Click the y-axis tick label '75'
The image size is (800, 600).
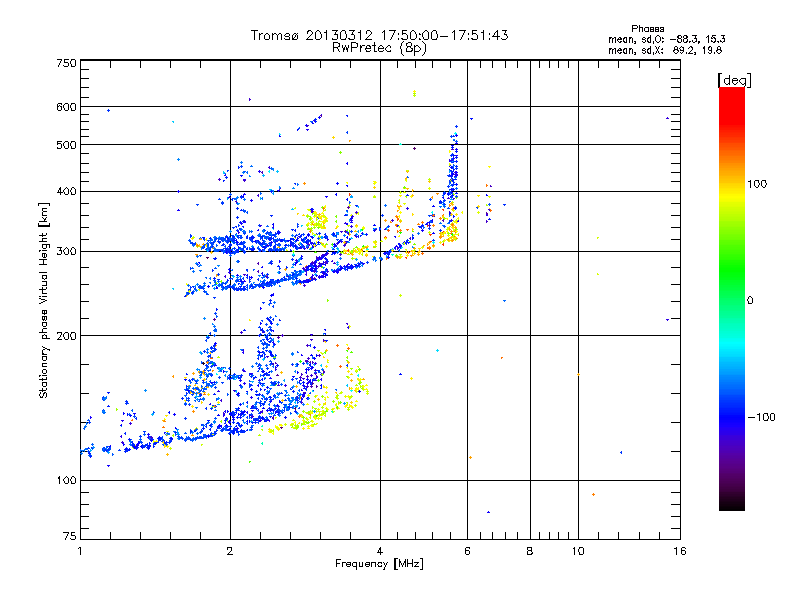click(x=70, y=536)
